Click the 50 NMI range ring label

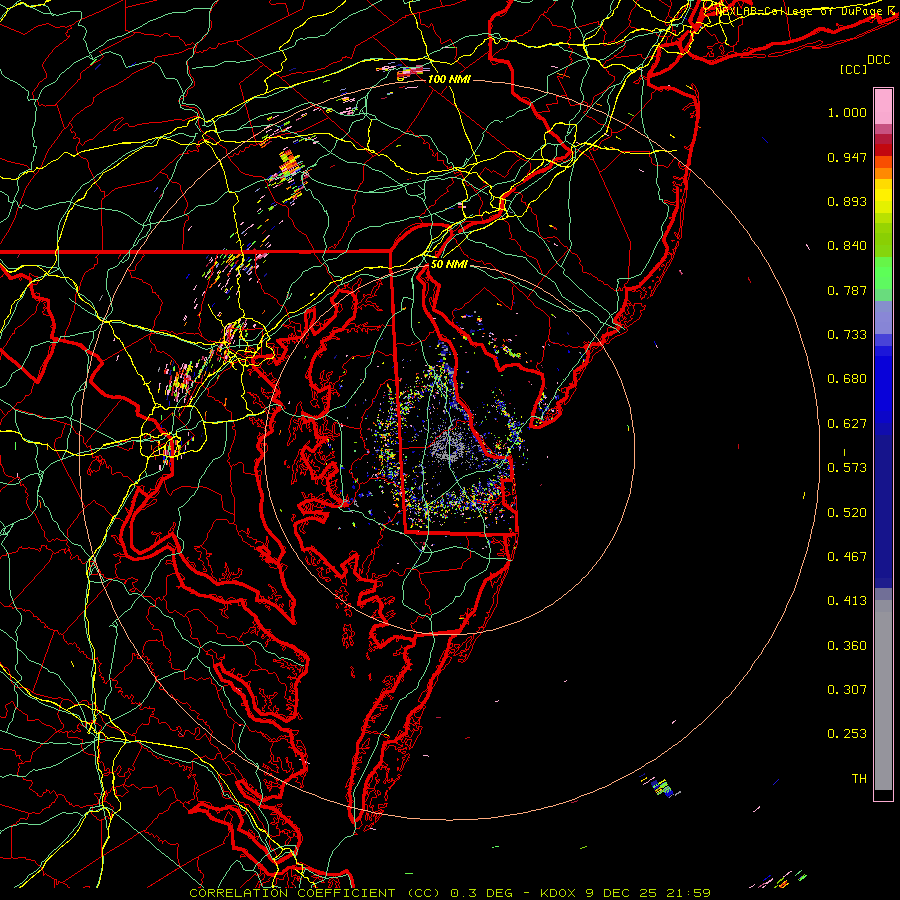pyautogui.click(x=449, y=265)
